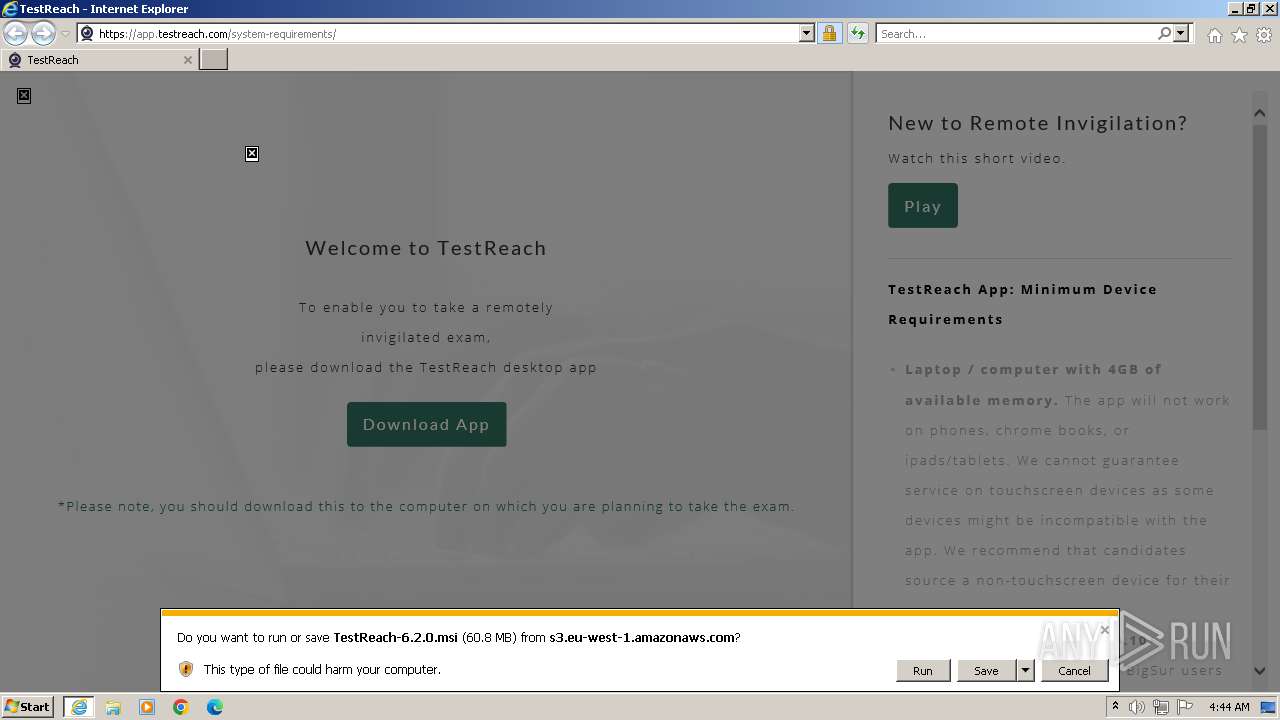Viewport: 1280px width, 720px height.
Task: Click the magnifier search icon
Action: point(1164,33)
